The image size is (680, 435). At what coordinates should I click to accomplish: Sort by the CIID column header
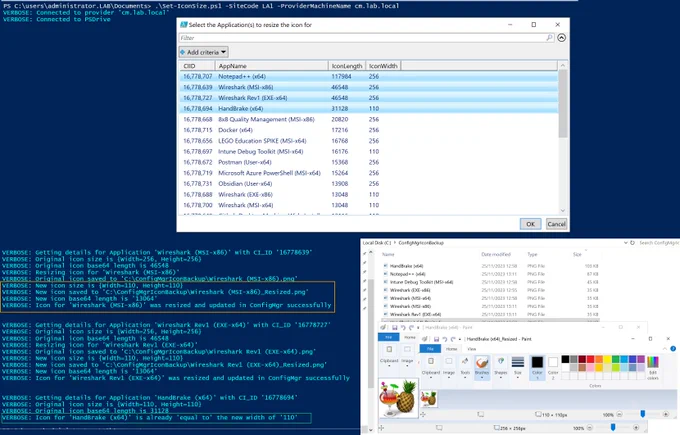tap(197, 66)
